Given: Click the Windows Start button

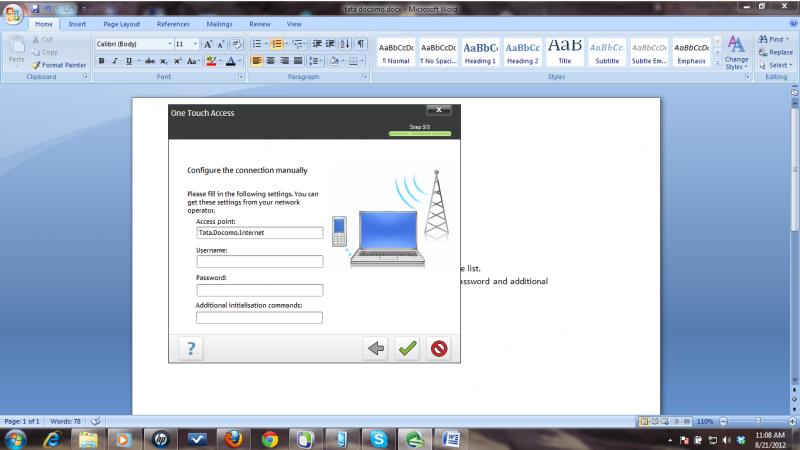Looking at the screenshot, I should point(15,439).
